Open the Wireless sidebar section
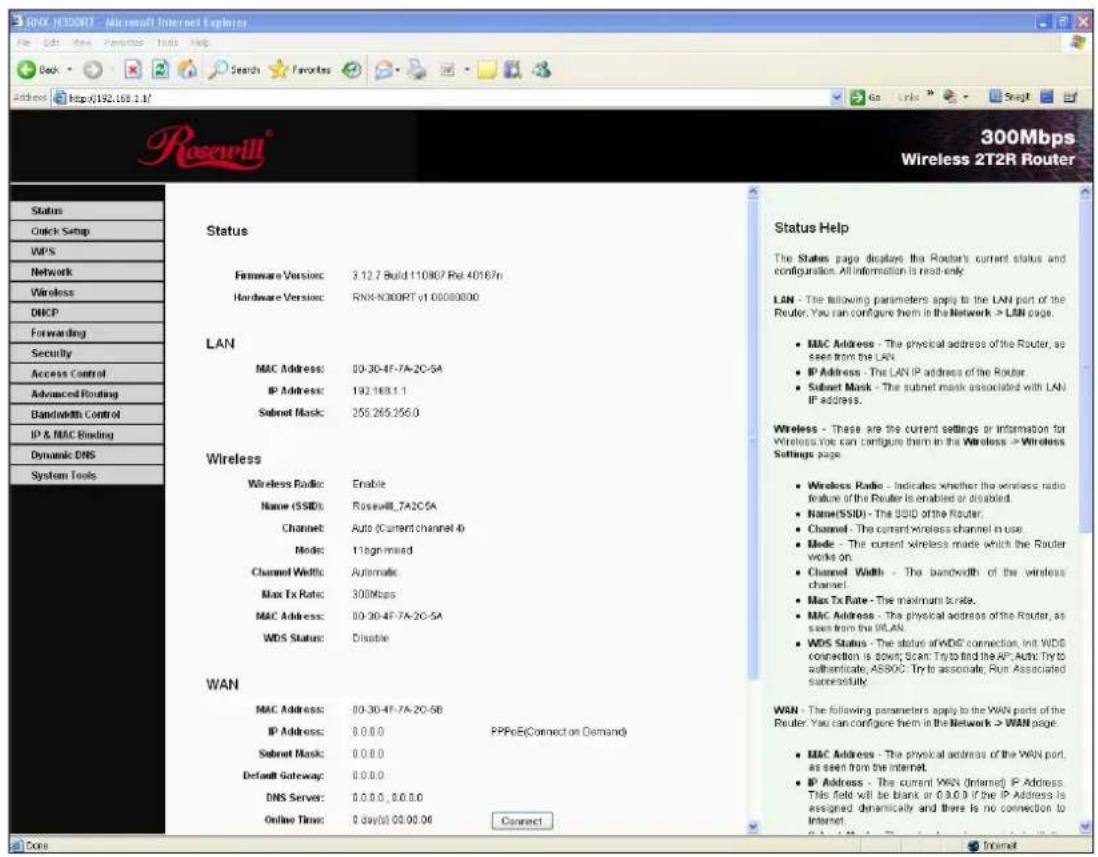This screenshot has height=857, width=1098. click(87, 292)
